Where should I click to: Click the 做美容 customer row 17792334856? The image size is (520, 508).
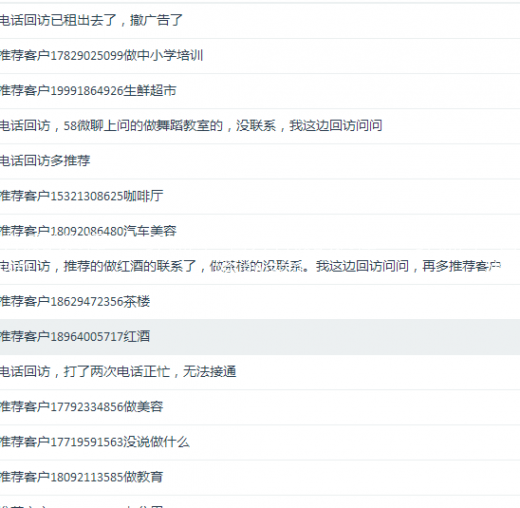coord(260,407)
